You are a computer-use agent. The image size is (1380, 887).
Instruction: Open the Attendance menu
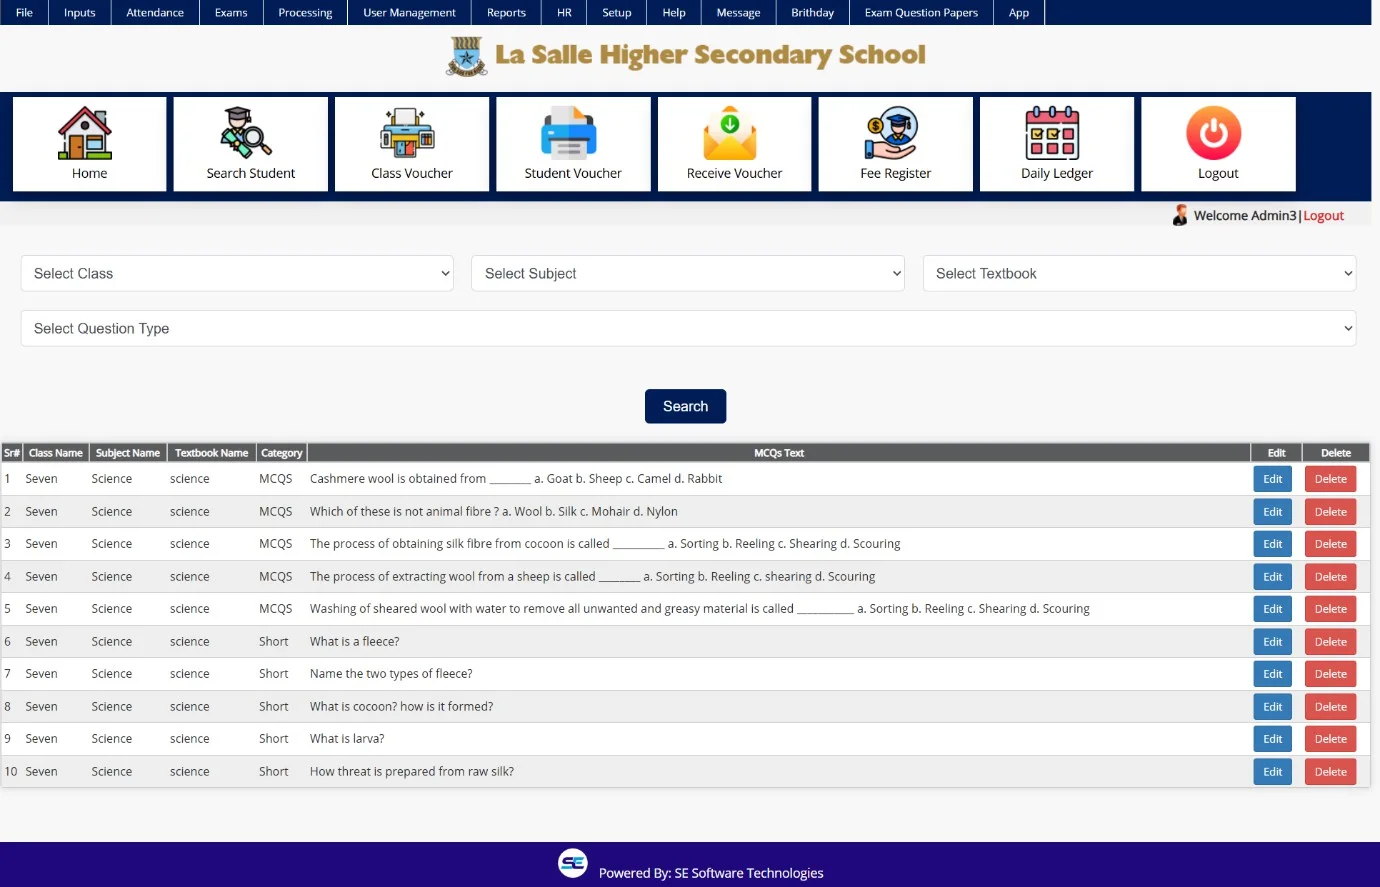[155, 13]
